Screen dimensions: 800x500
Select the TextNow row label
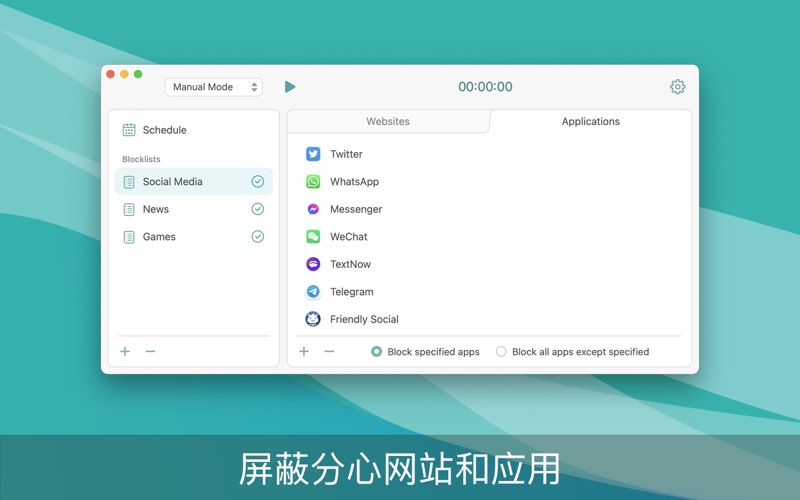[351, 264]
